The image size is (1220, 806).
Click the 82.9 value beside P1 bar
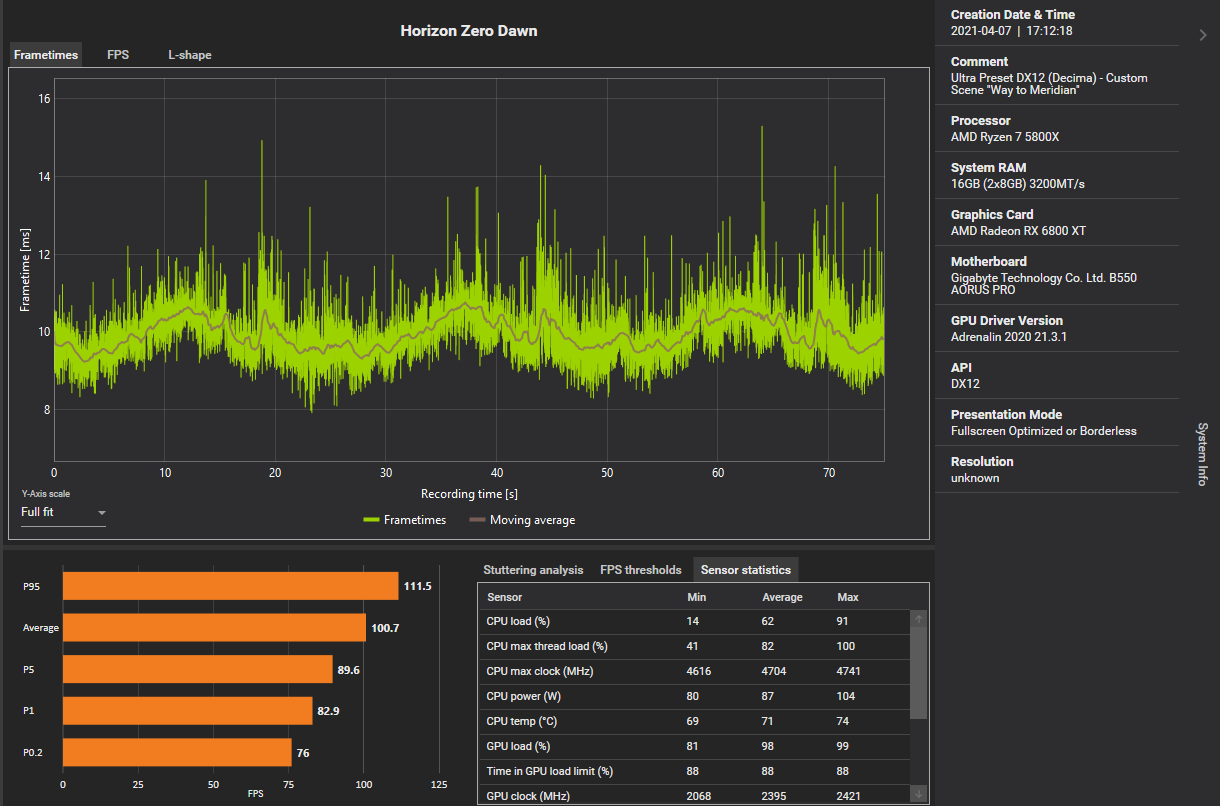click(329, 711)
